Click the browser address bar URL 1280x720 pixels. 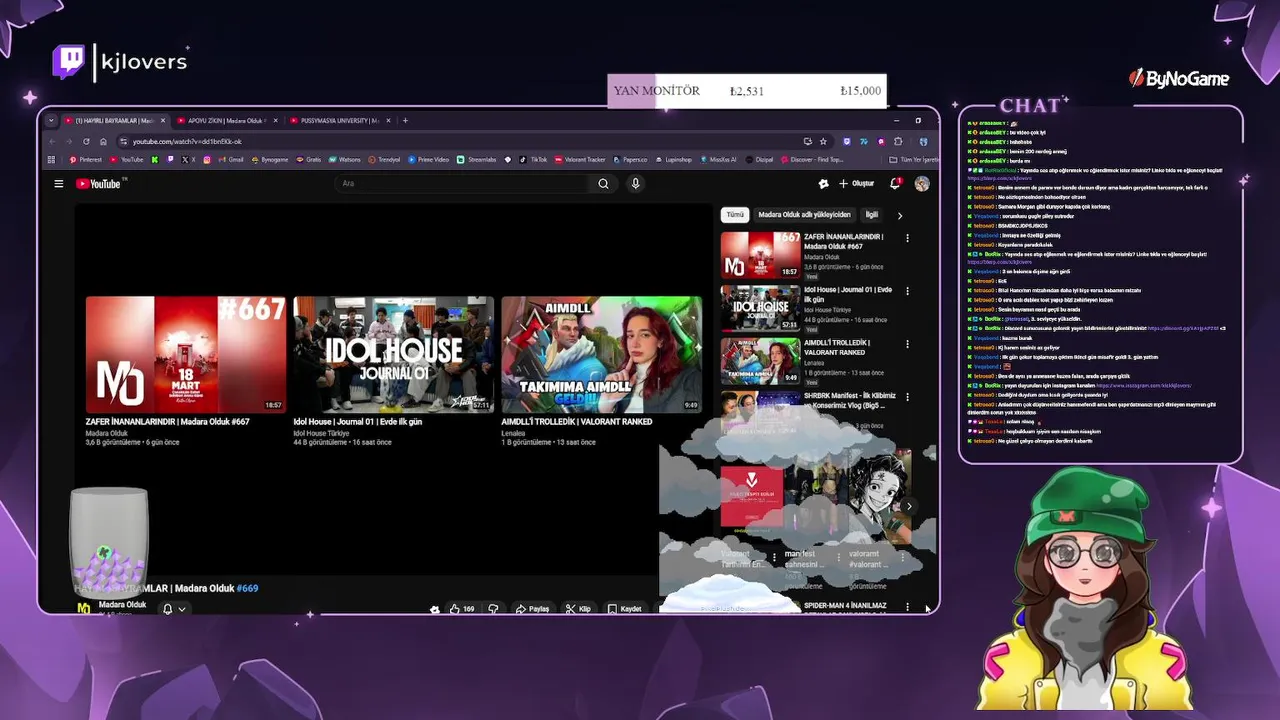[188, 141]
